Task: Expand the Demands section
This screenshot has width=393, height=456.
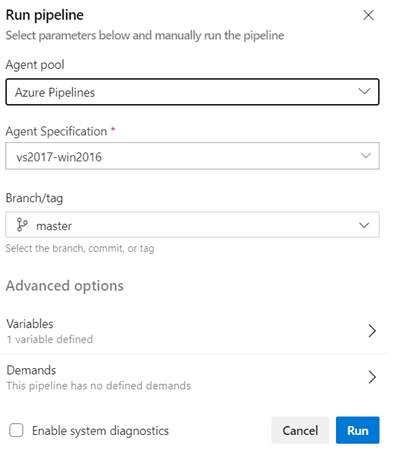Action: (192, 377)
